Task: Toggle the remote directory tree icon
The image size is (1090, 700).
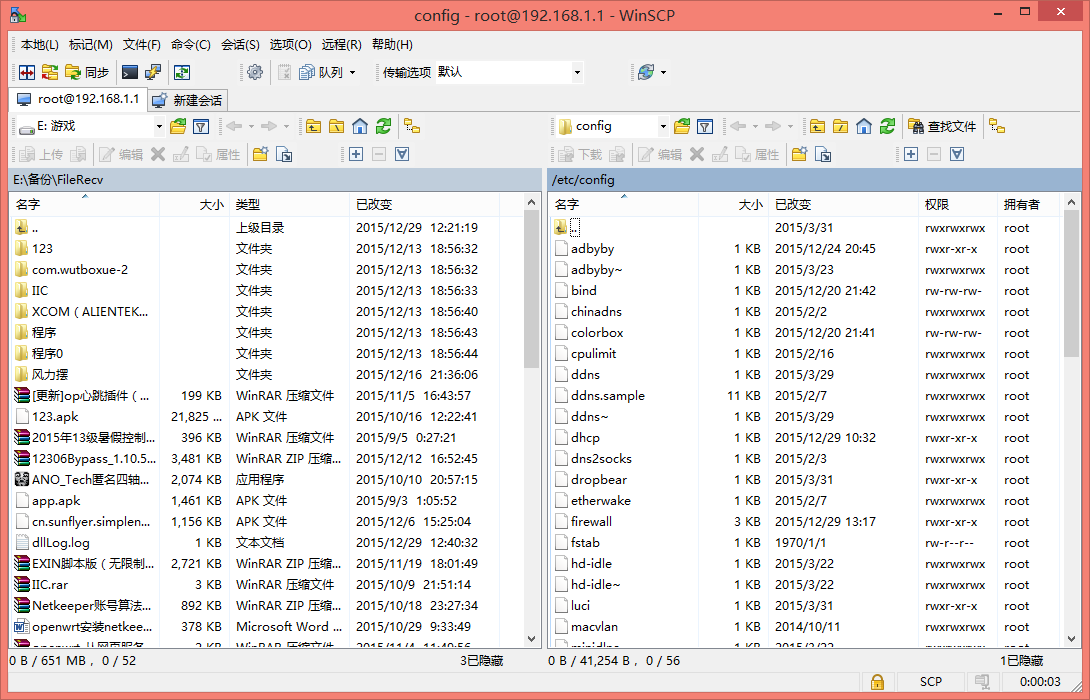Action: [998, 127]
